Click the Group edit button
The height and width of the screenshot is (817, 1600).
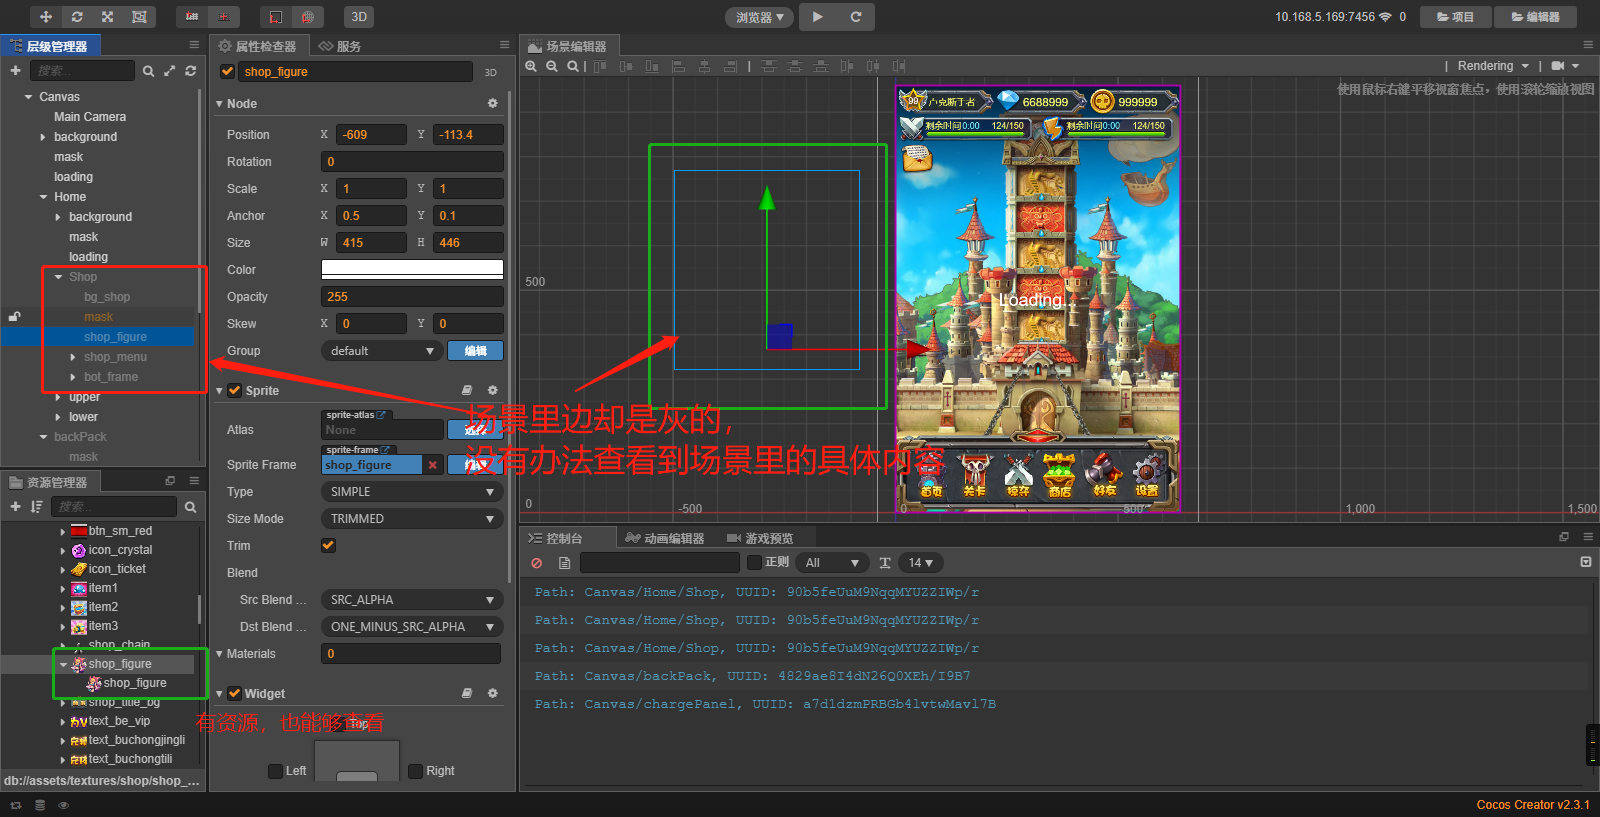pos(476,351)
